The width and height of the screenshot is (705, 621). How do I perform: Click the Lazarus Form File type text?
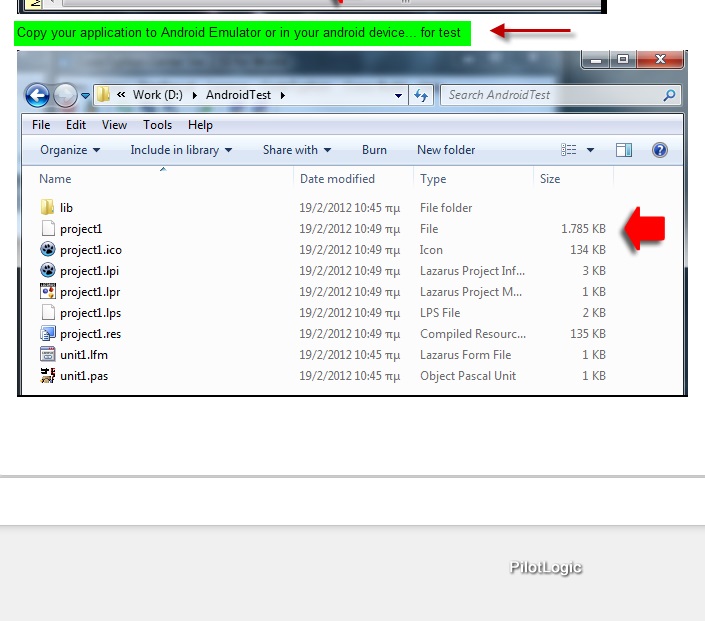tap(465, 355)
